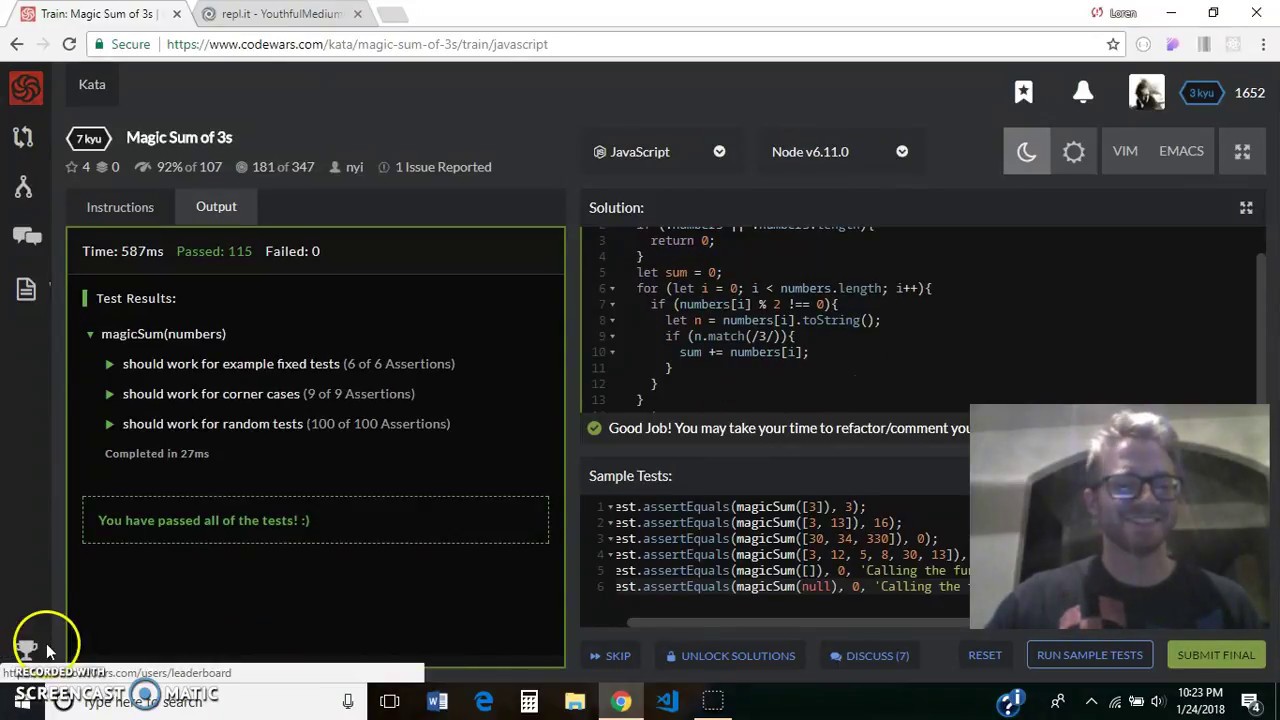
Task: Click the star count on kata
Action: tap(78, 167)
